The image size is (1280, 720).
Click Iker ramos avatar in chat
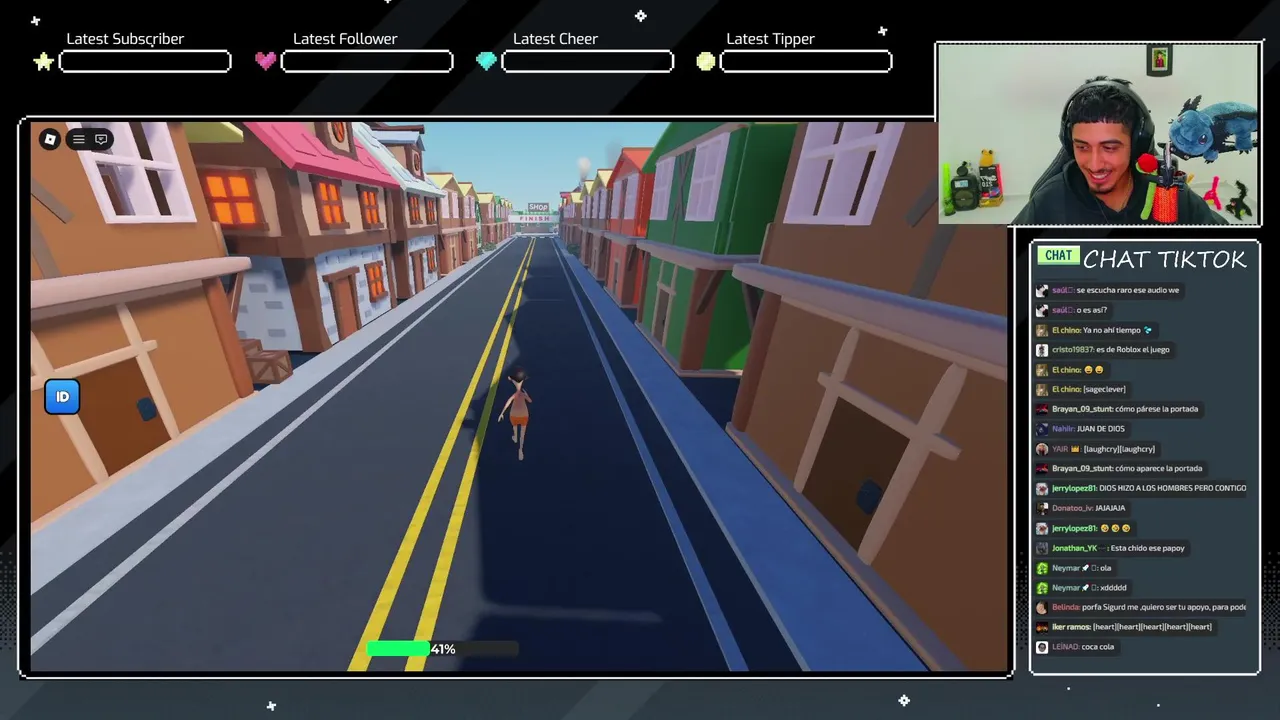1042,627
